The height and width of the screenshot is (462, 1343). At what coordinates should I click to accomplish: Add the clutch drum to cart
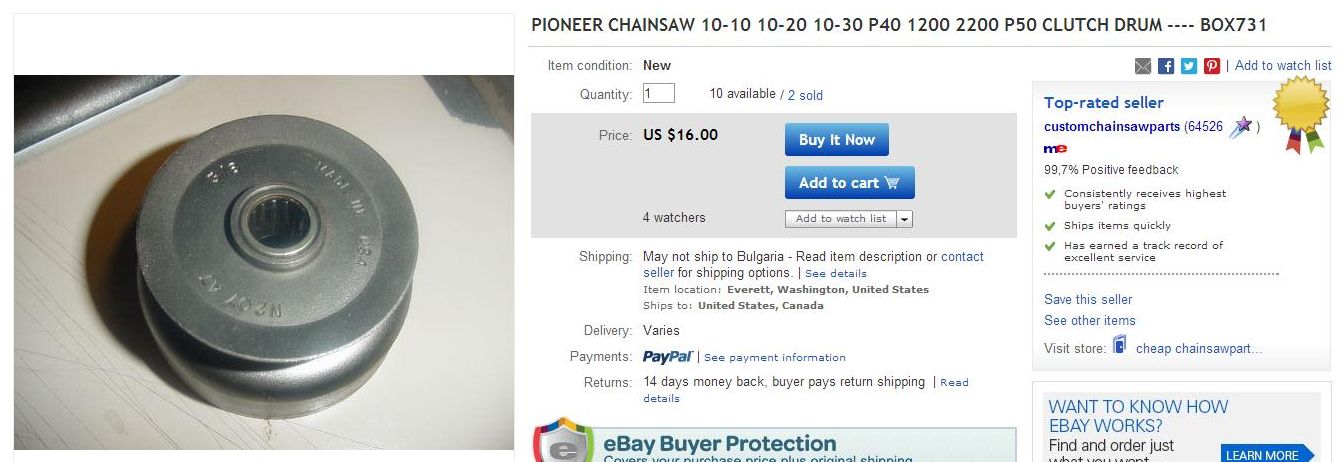pos(849,183)
